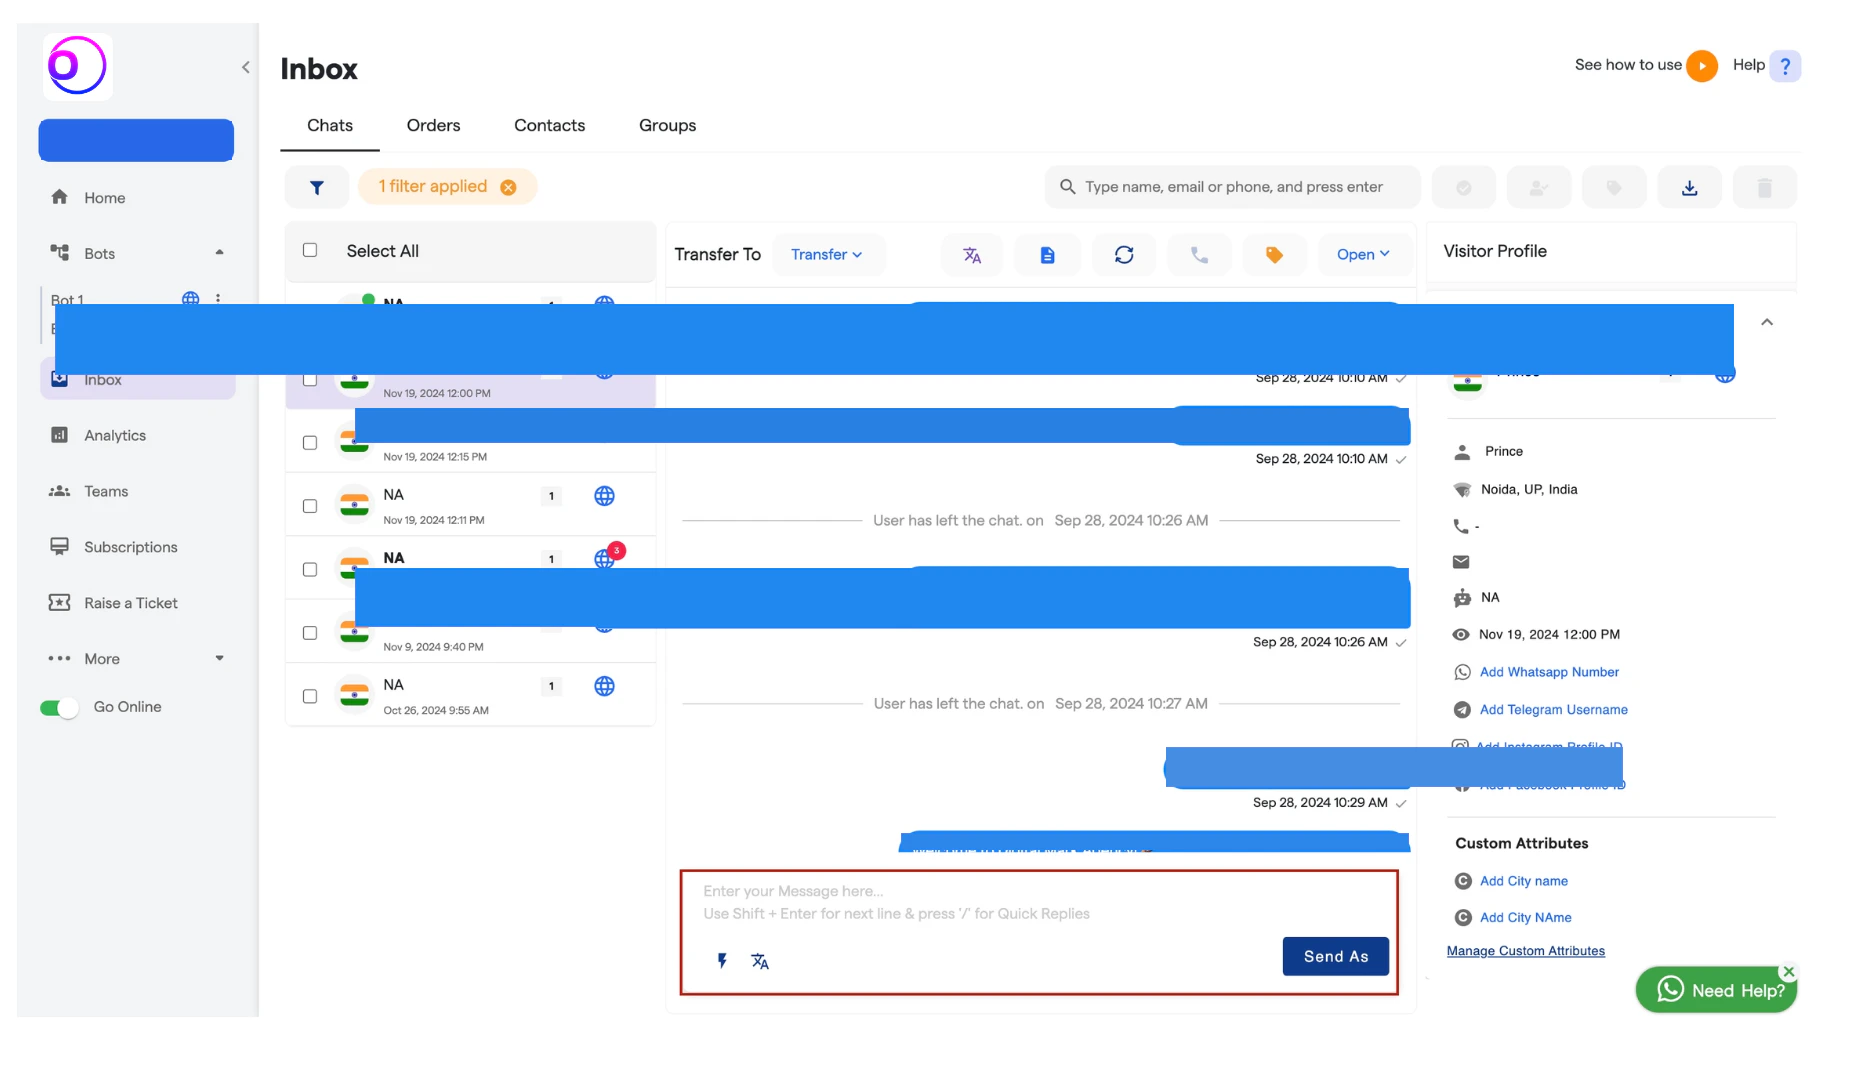This screenshot has height=1080, width=1866.
Task: Open the chat status Open dropdown
Action: [x=1363, y=255]
